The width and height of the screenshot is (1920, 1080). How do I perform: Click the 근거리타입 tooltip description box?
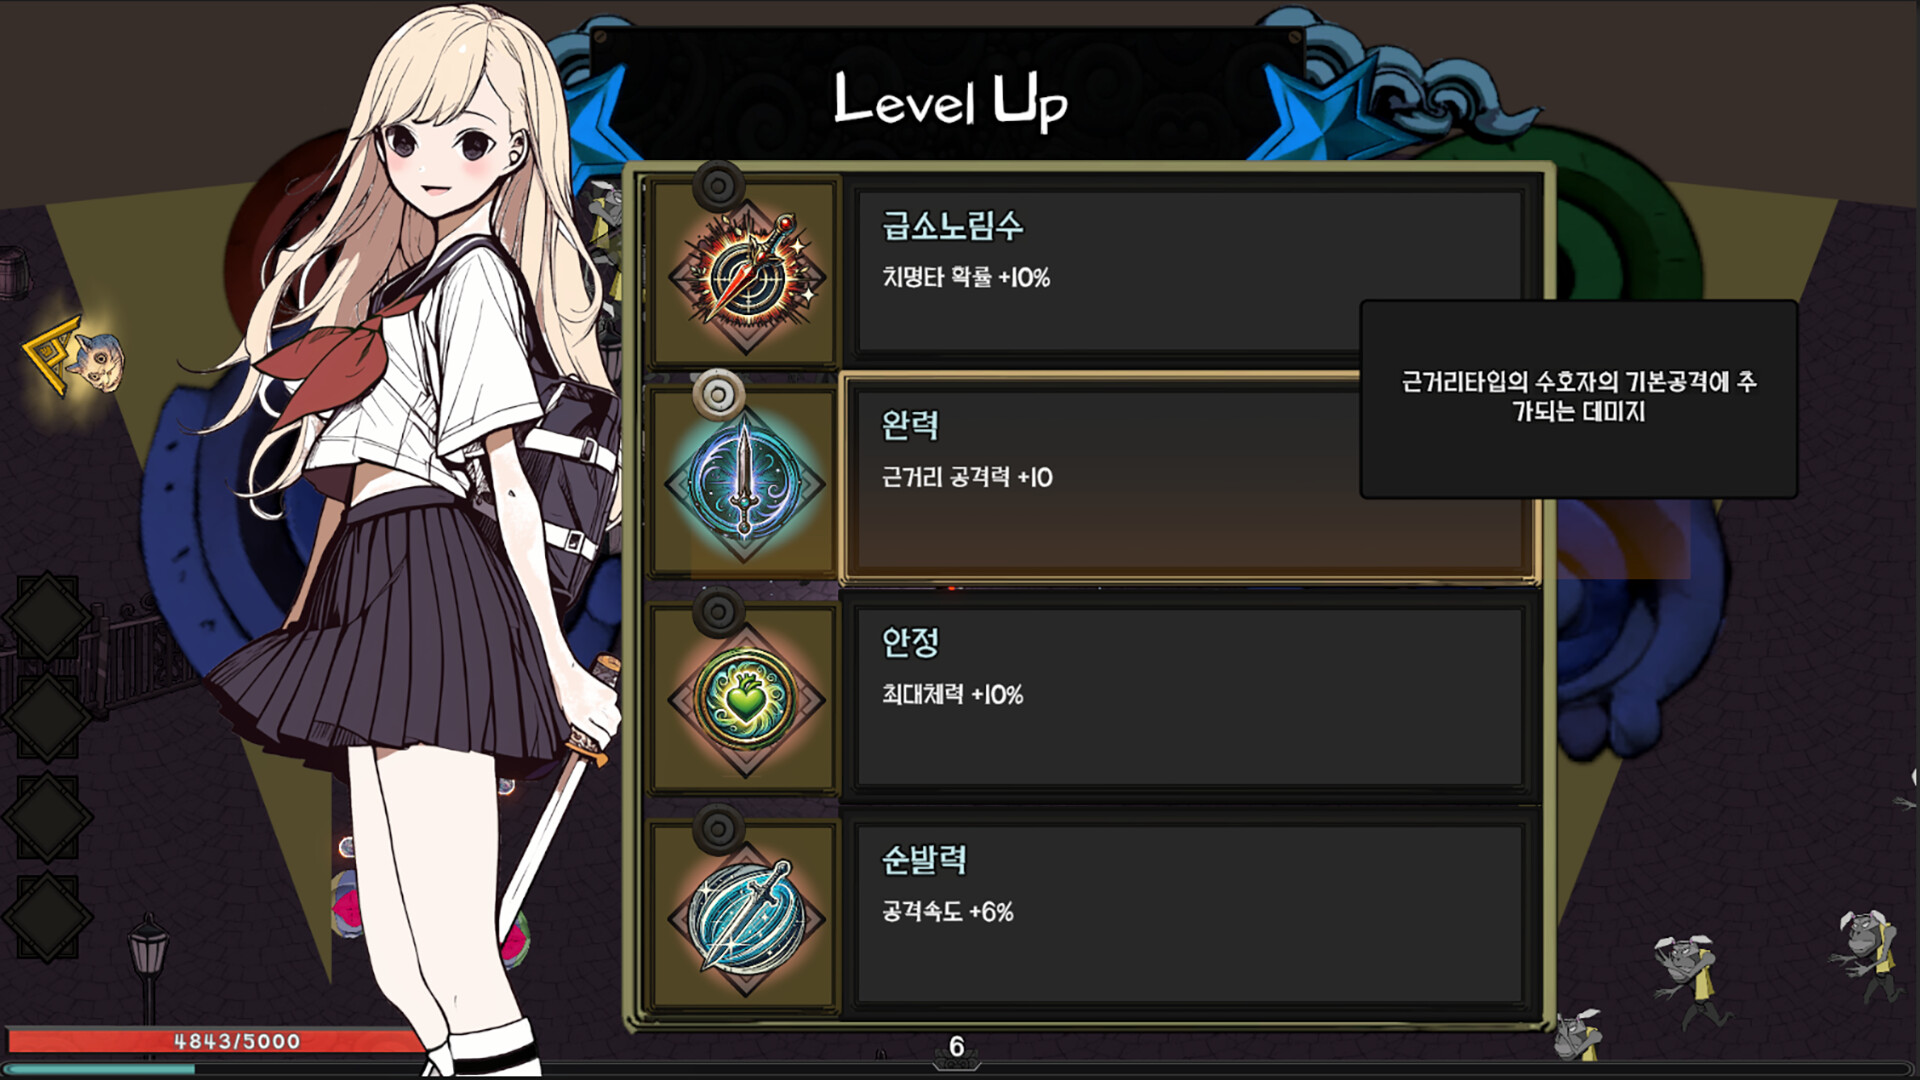tap(1579, 398)
